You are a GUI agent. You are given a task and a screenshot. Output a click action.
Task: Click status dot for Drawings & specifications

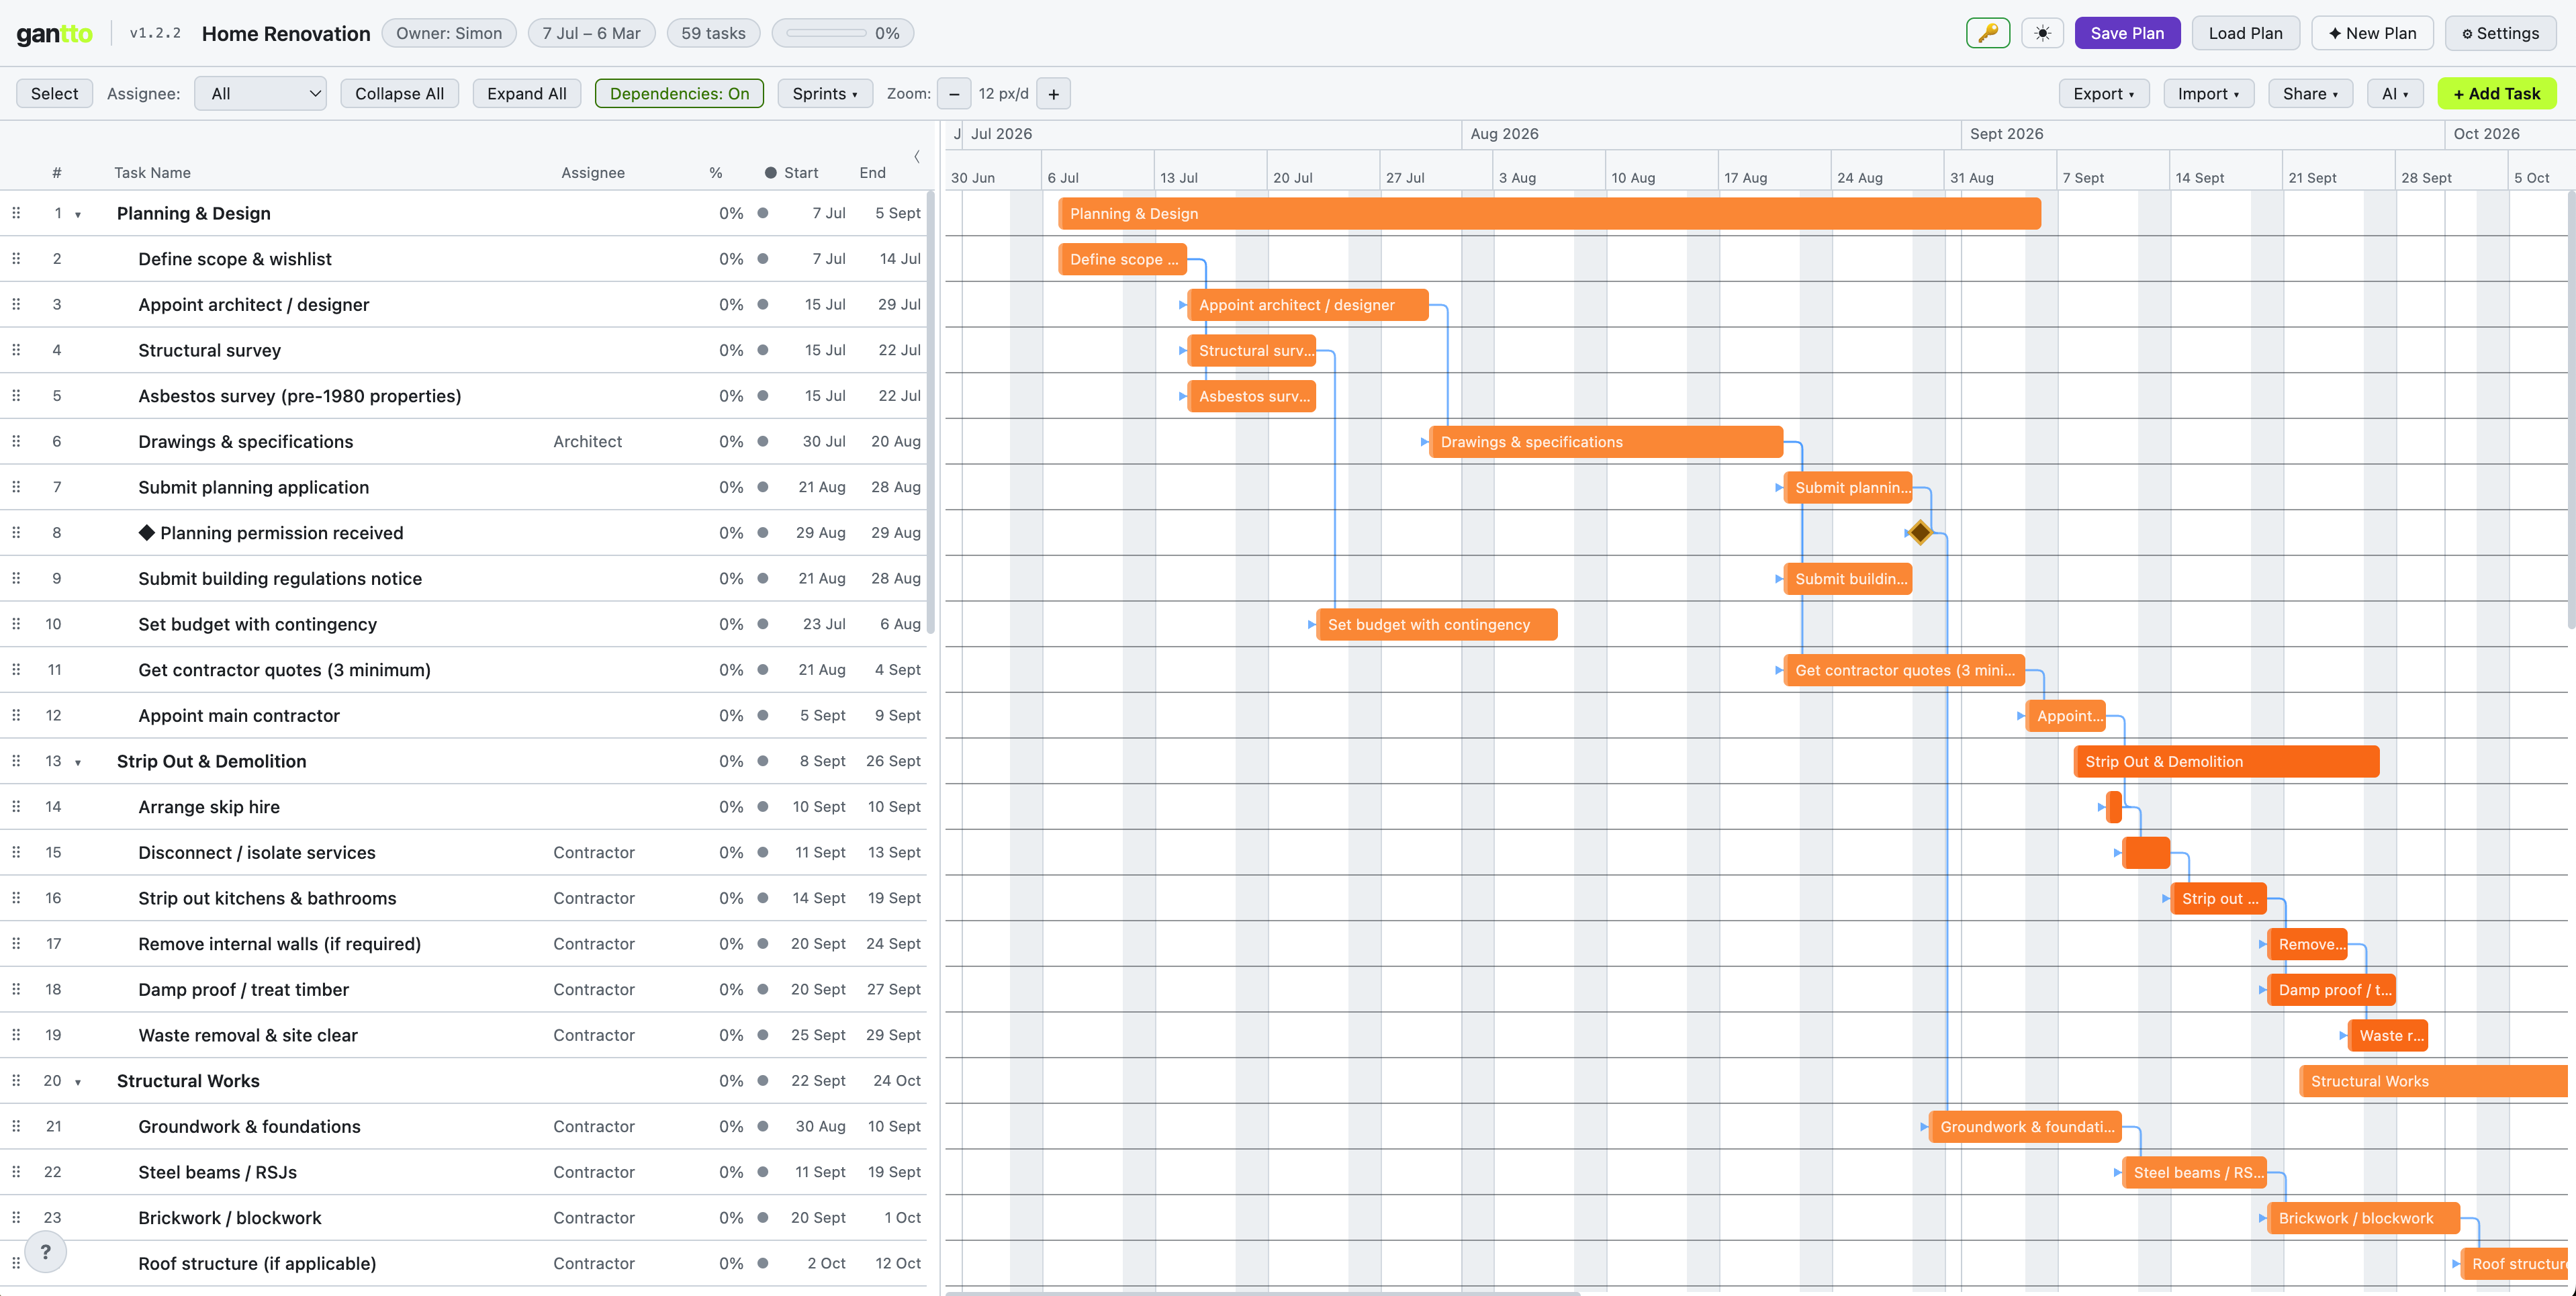pyautogui.click(x=763, y=441)
